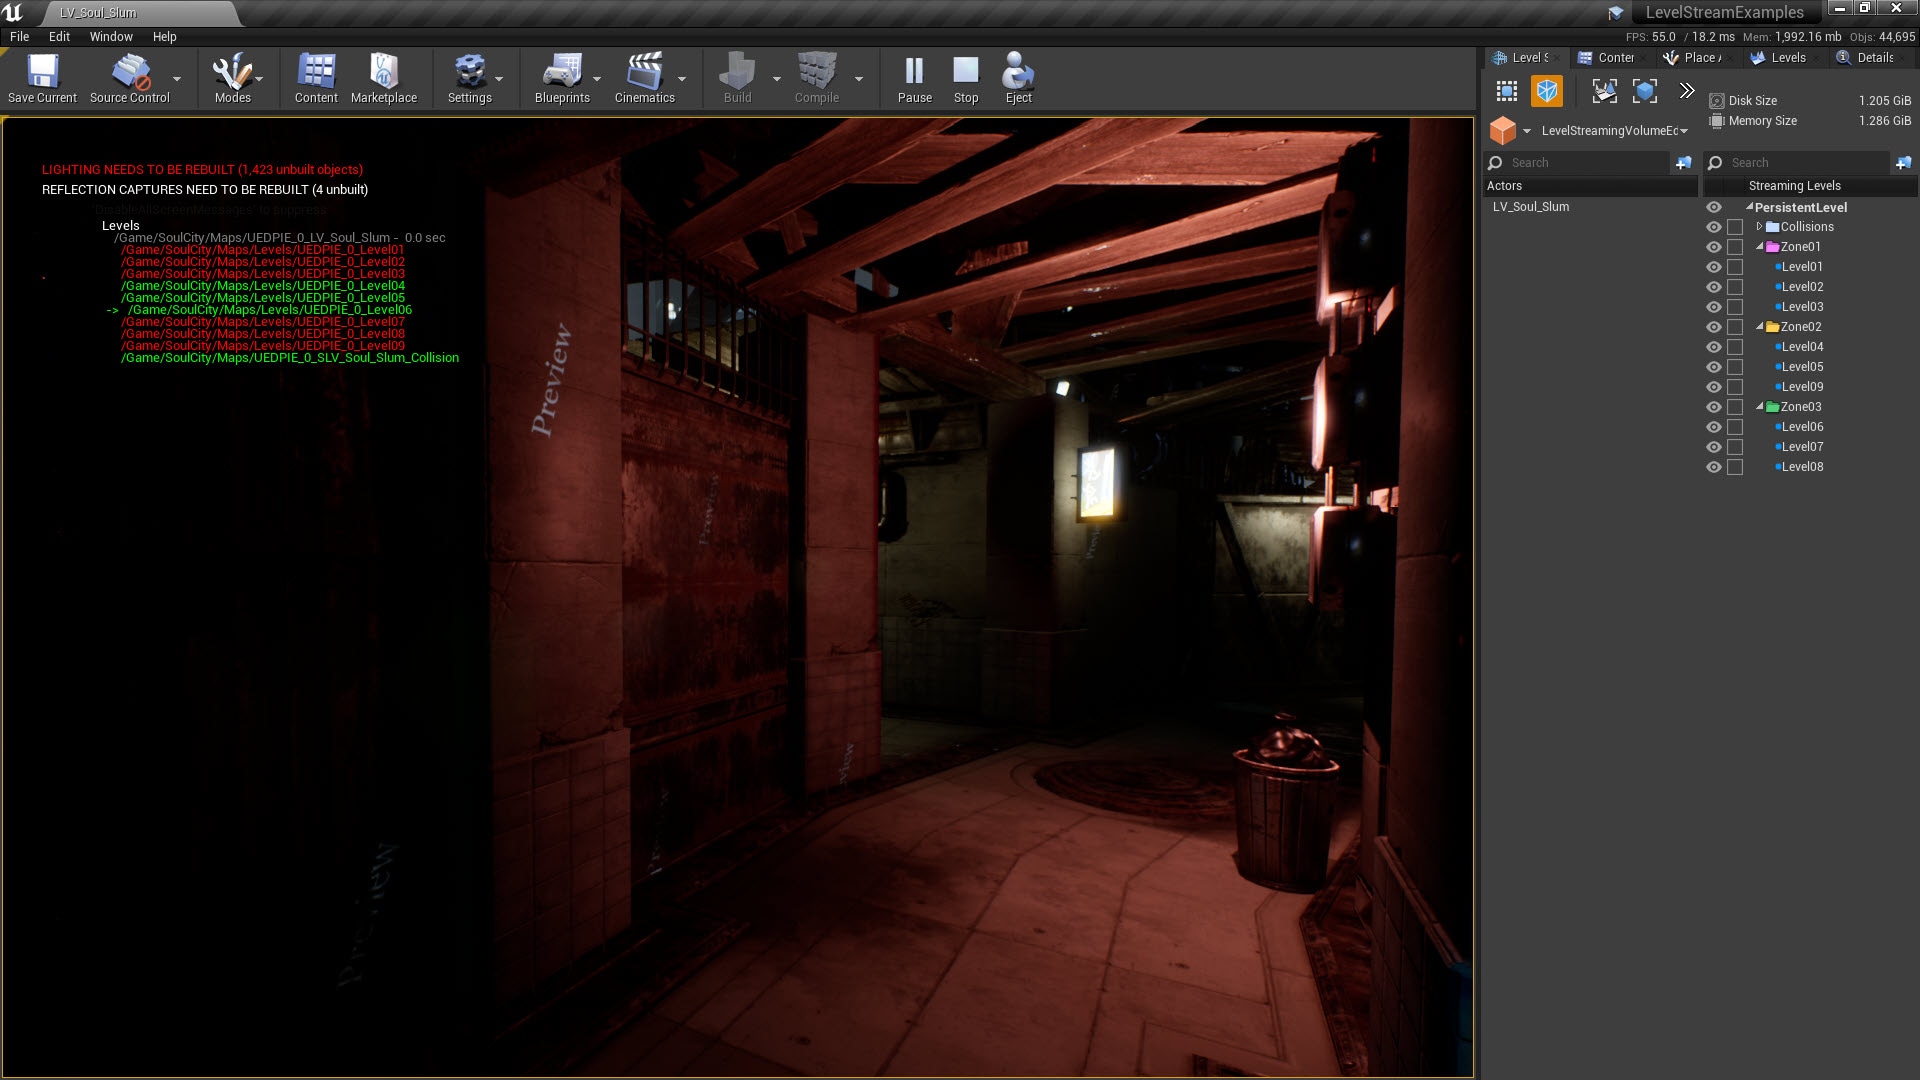Image resolution: width=1920 pixels, height=1080 pixels.
Task: Open the Blueprints dropdown arrow
Action: [597, 79]
